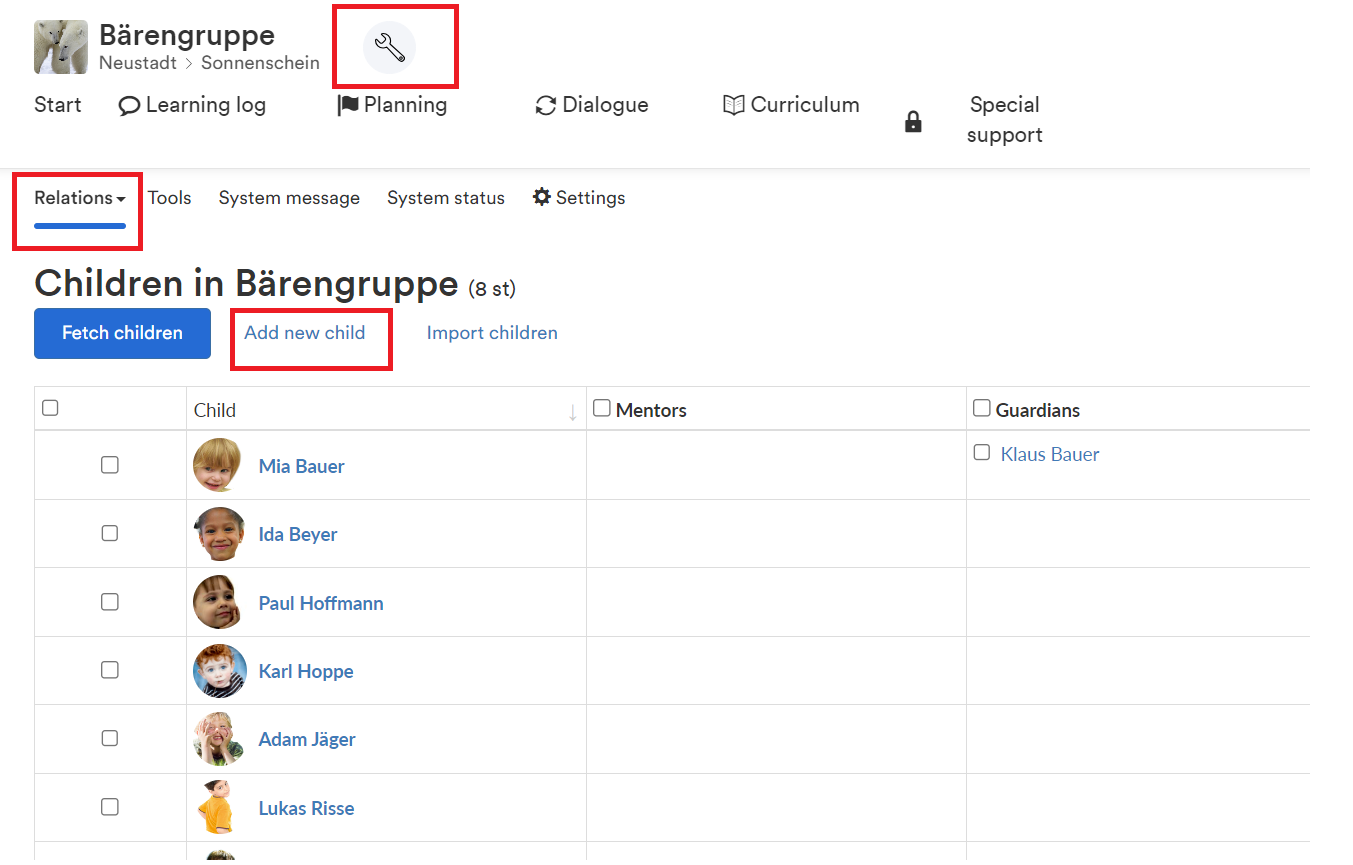
Task: Click the lock icon before Special support
Action: (x=913, y=122)
